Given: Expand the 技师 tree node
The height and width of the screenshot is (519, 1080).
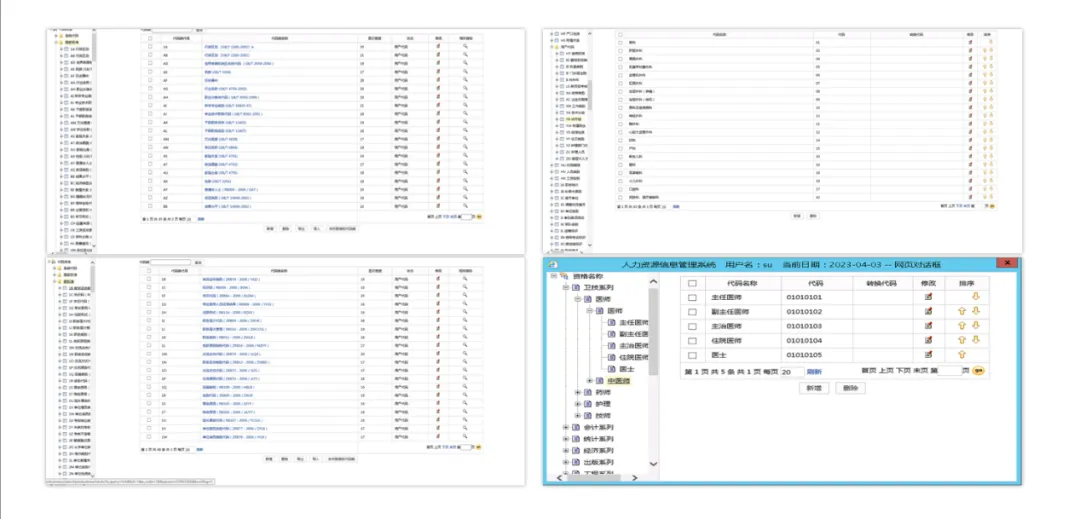Looking at the screenshot, I should coord(578,416).
